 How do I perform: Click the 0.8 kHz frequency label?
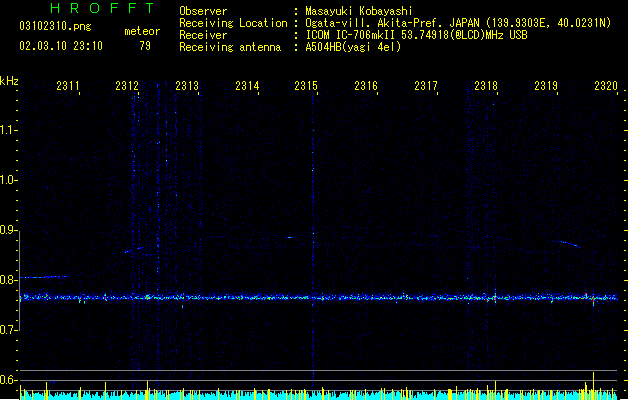(x=8, y=280)
